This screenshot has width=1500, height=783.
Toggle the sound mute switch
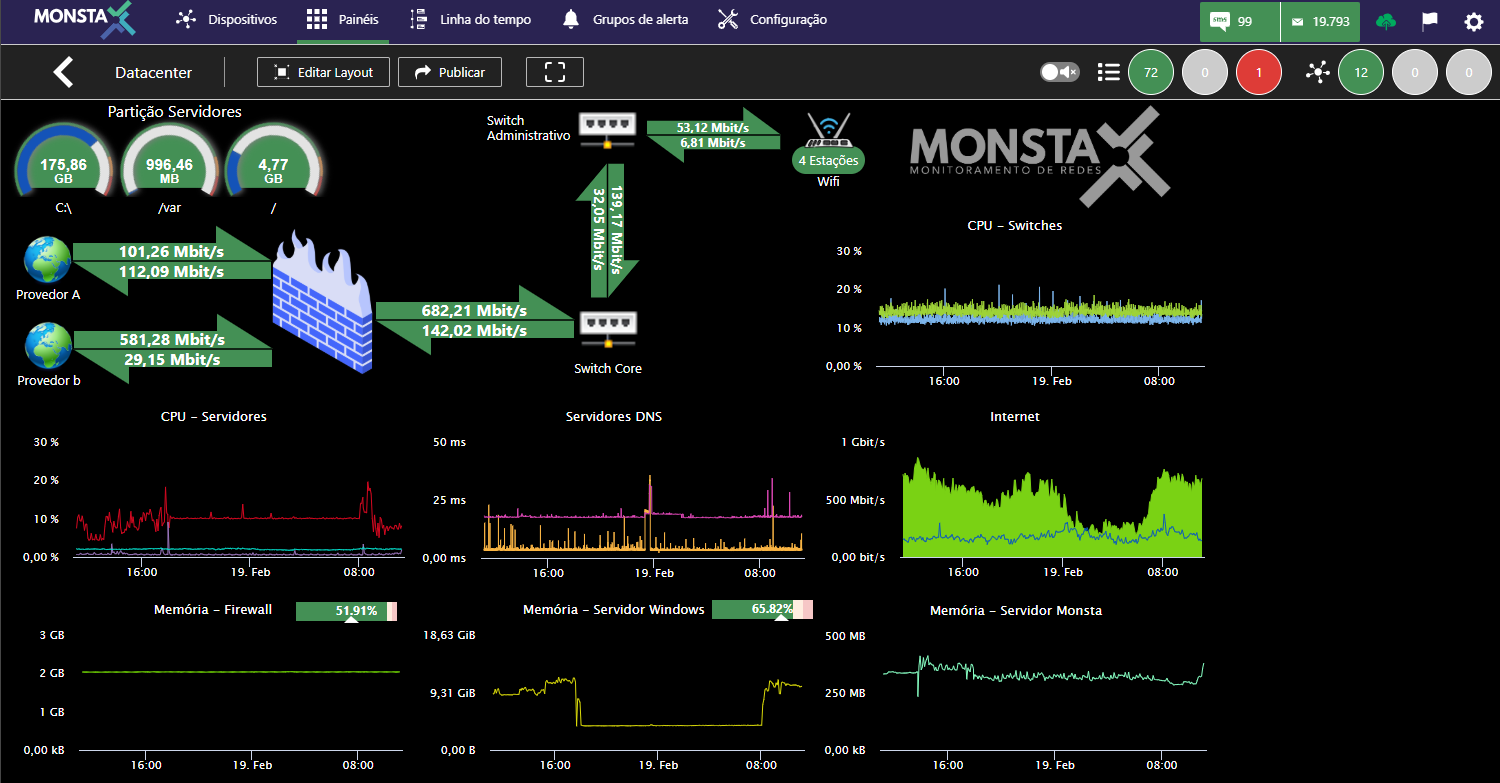tap(1059, 72)
